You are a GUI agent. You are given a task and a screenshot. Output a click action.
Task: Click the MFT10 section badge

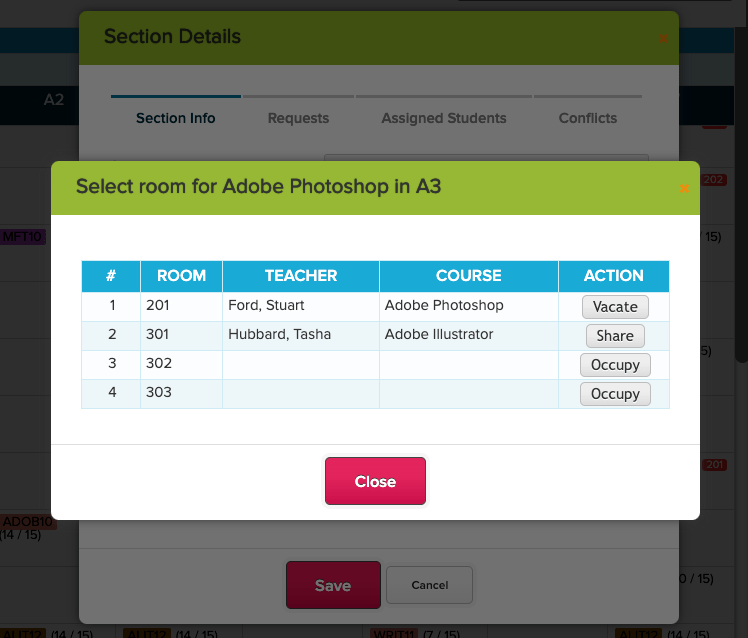pyautogui.click(x=22, y=237)
